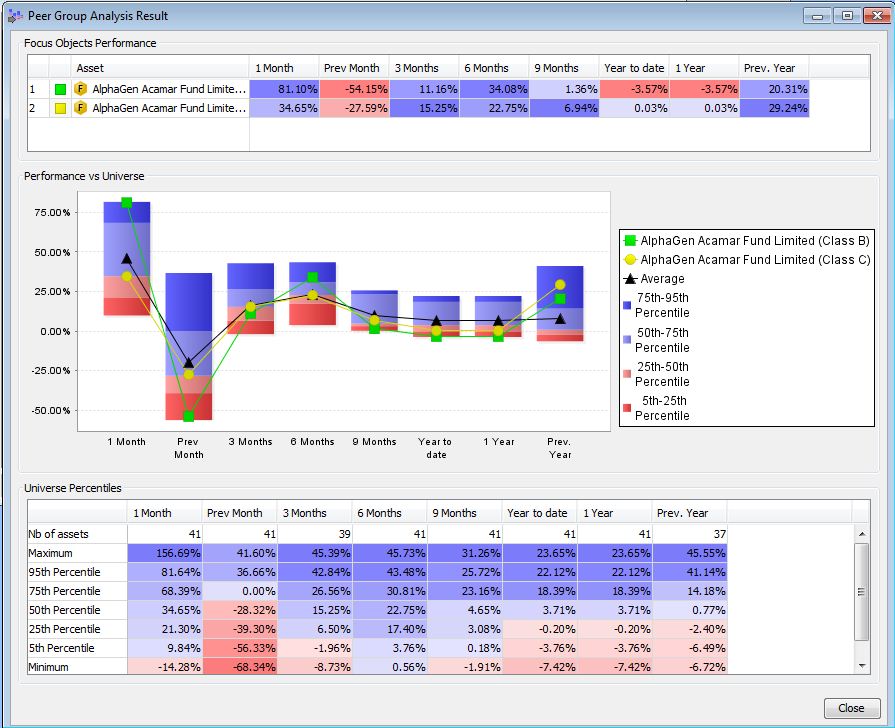
Task: Click the 5th-25th Percentile legend swatch
Action: (x=627, y=408)
